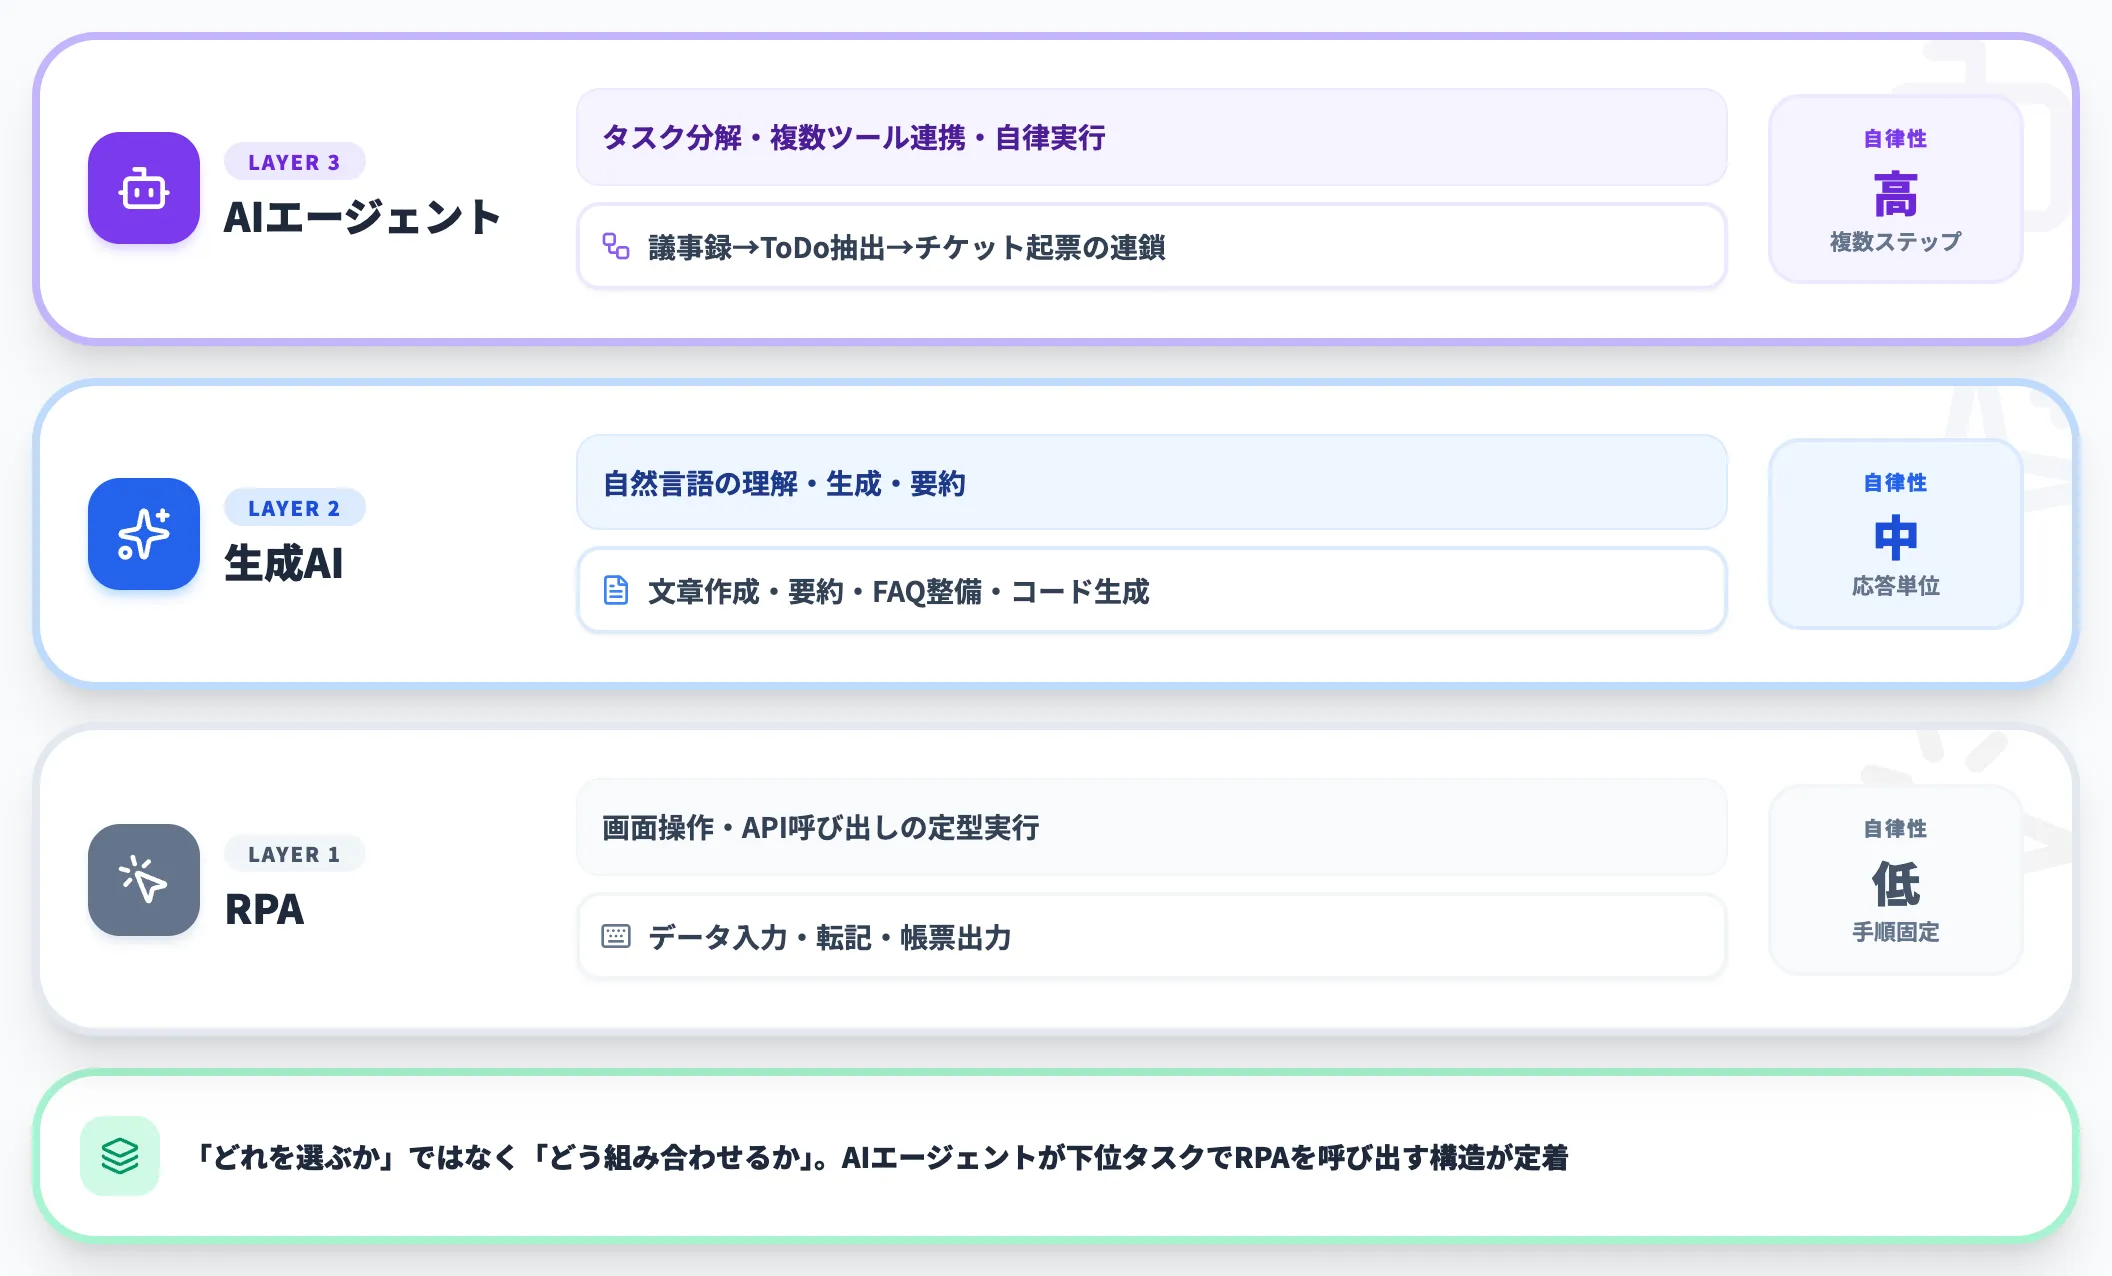Click the green layers stack icon
The width and height of the screenshot is (2112, 1276).
120,1156
